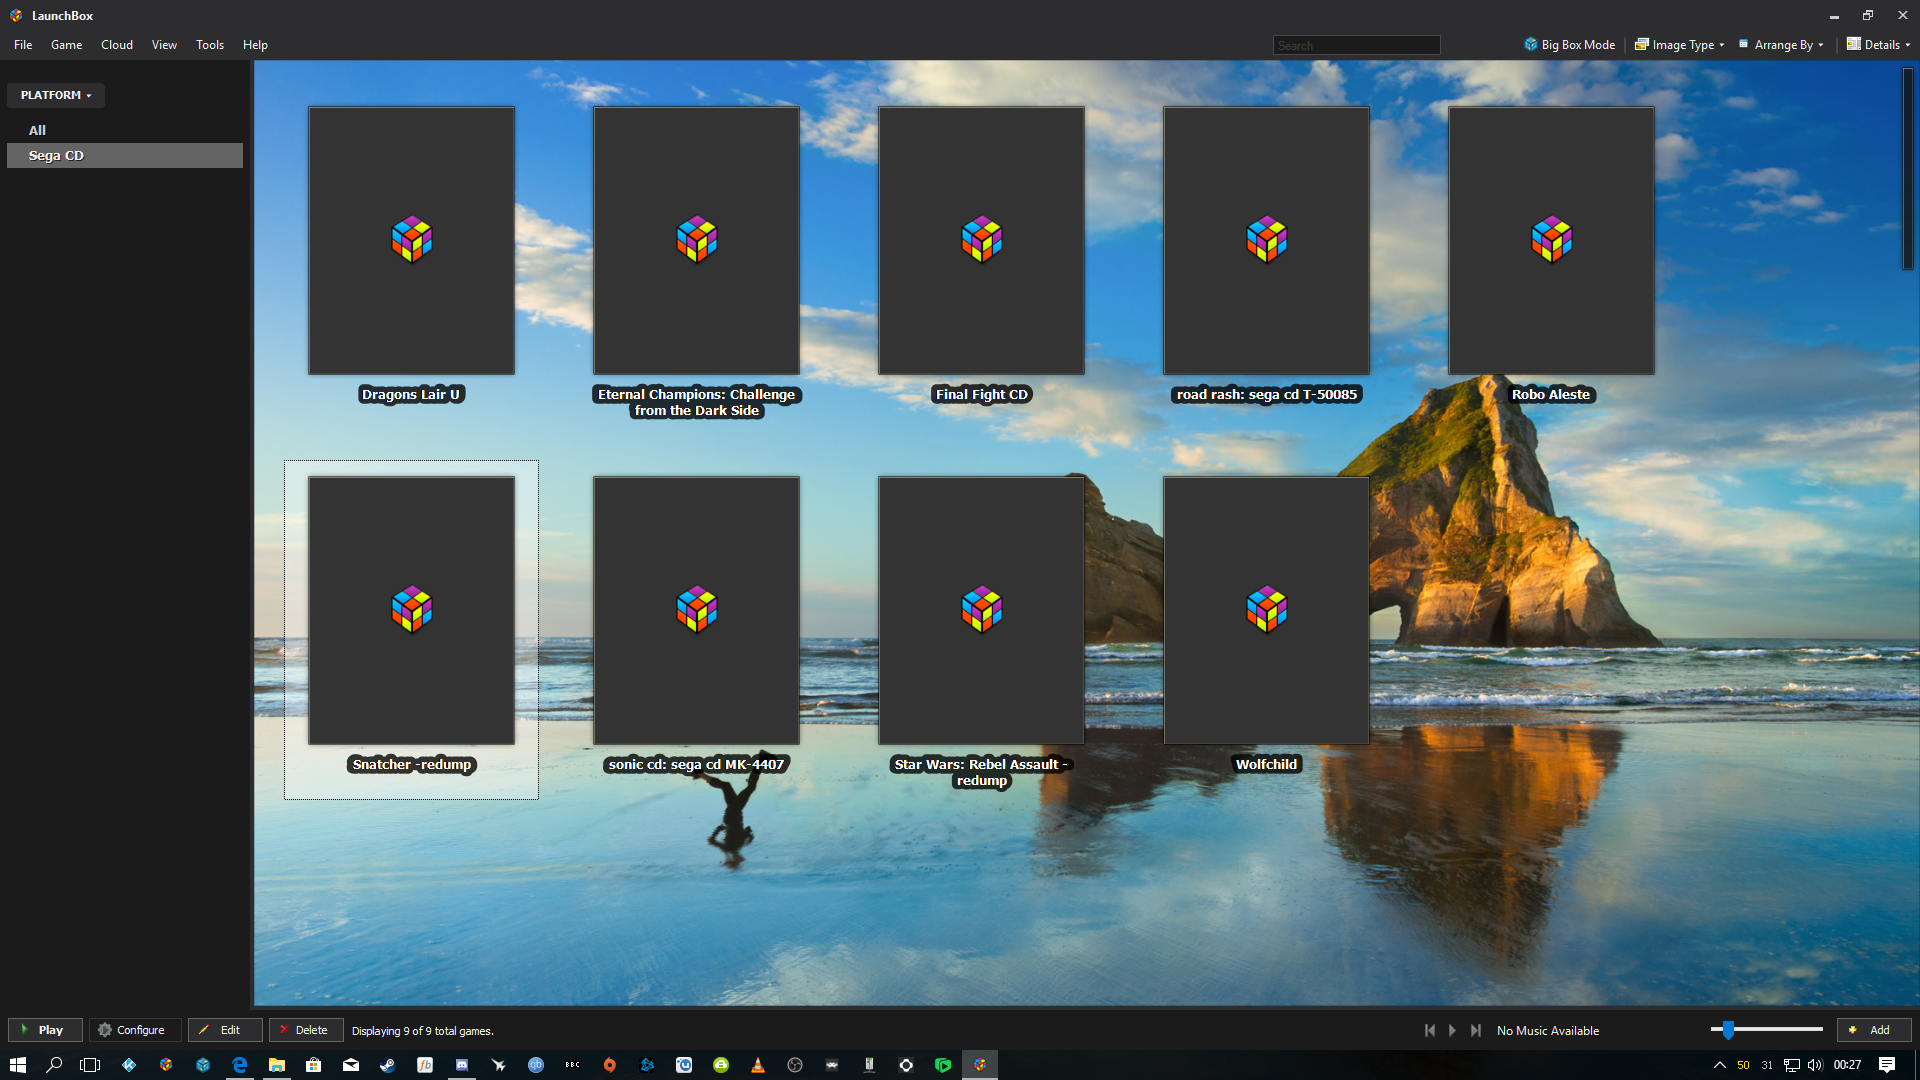Viewport: 1920px width, 1080px height.
Task: Open network status tray icon
Action: tap(1792, 1065)
